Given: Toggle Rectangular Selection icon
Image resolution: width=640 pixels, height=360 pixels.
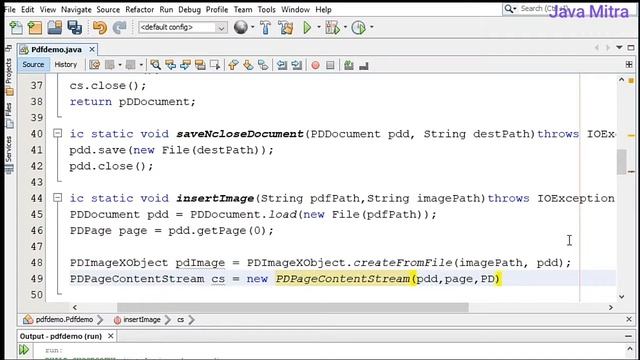Looking at the screenshot, I should [x=215, y=65].
